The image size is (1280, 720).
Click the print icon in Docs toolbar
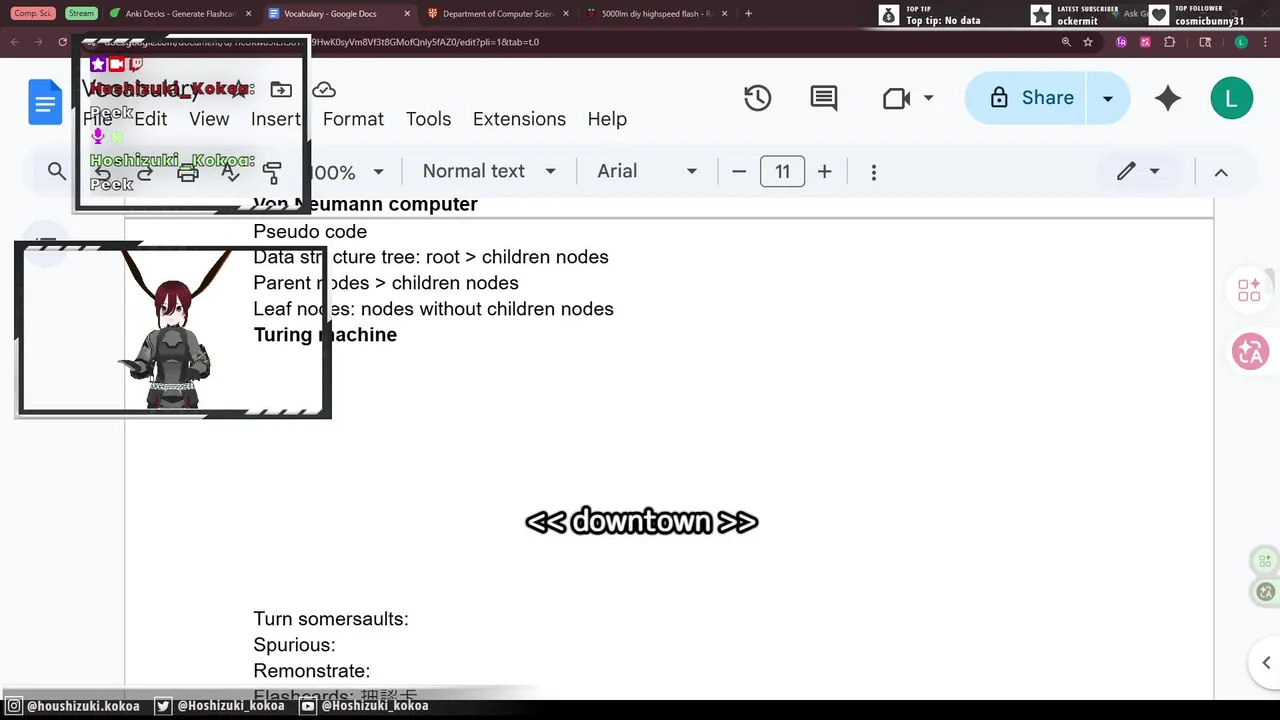(187, 172)
